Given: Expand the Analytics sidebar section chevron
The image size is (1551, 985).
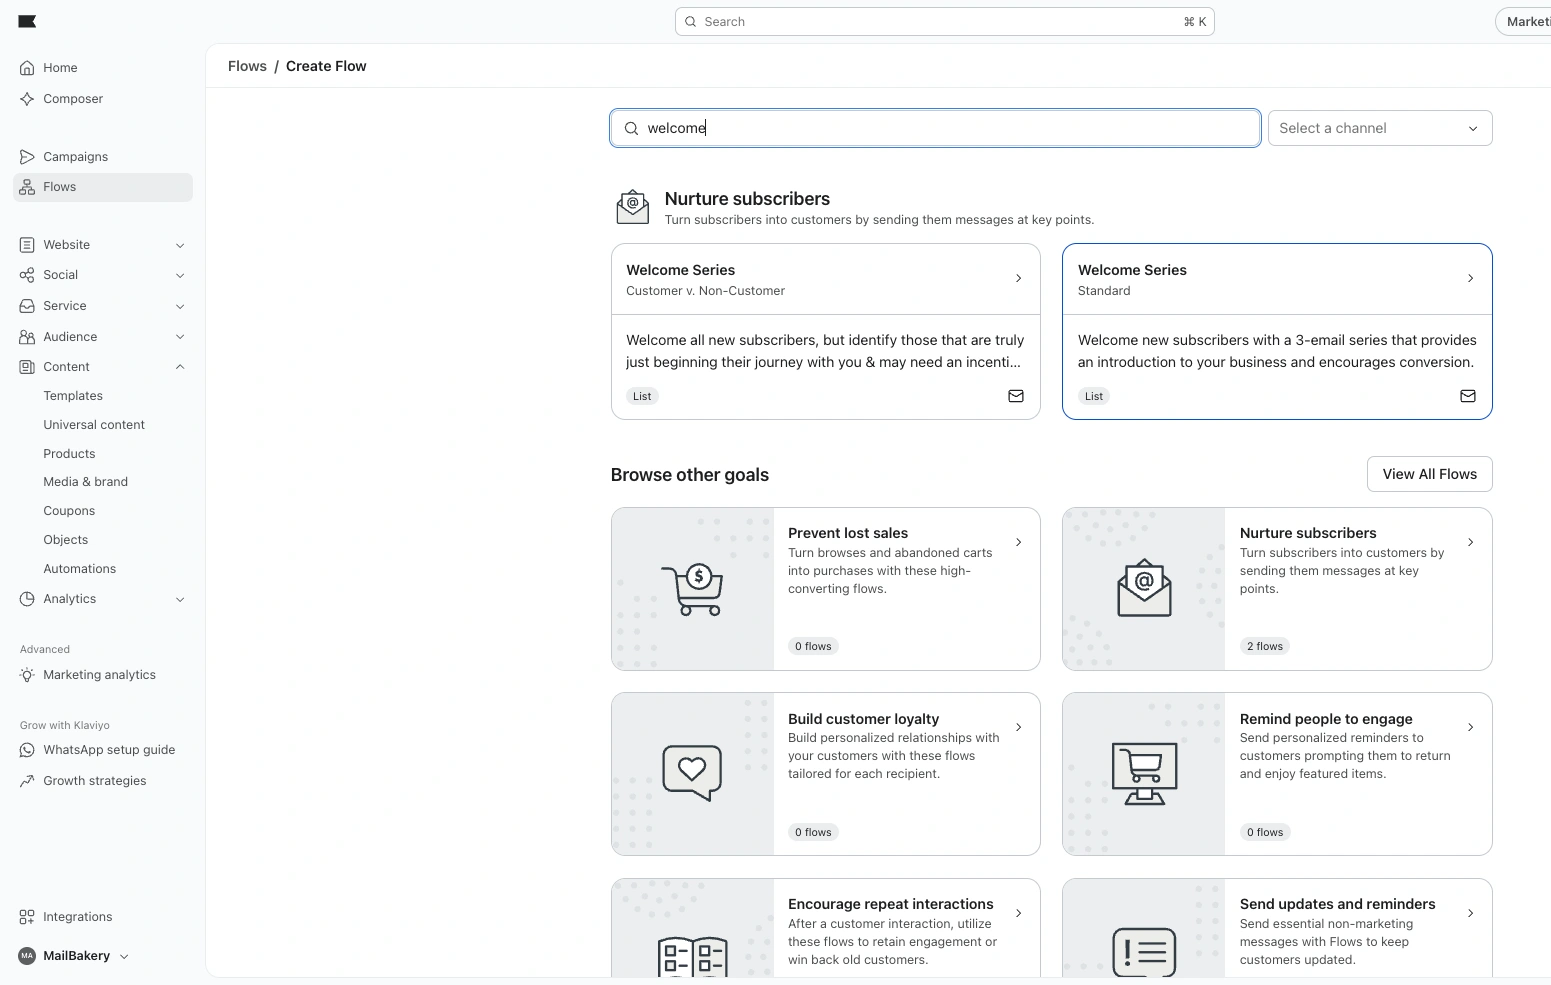Looking at the screenshot, I should pos(180,599).
